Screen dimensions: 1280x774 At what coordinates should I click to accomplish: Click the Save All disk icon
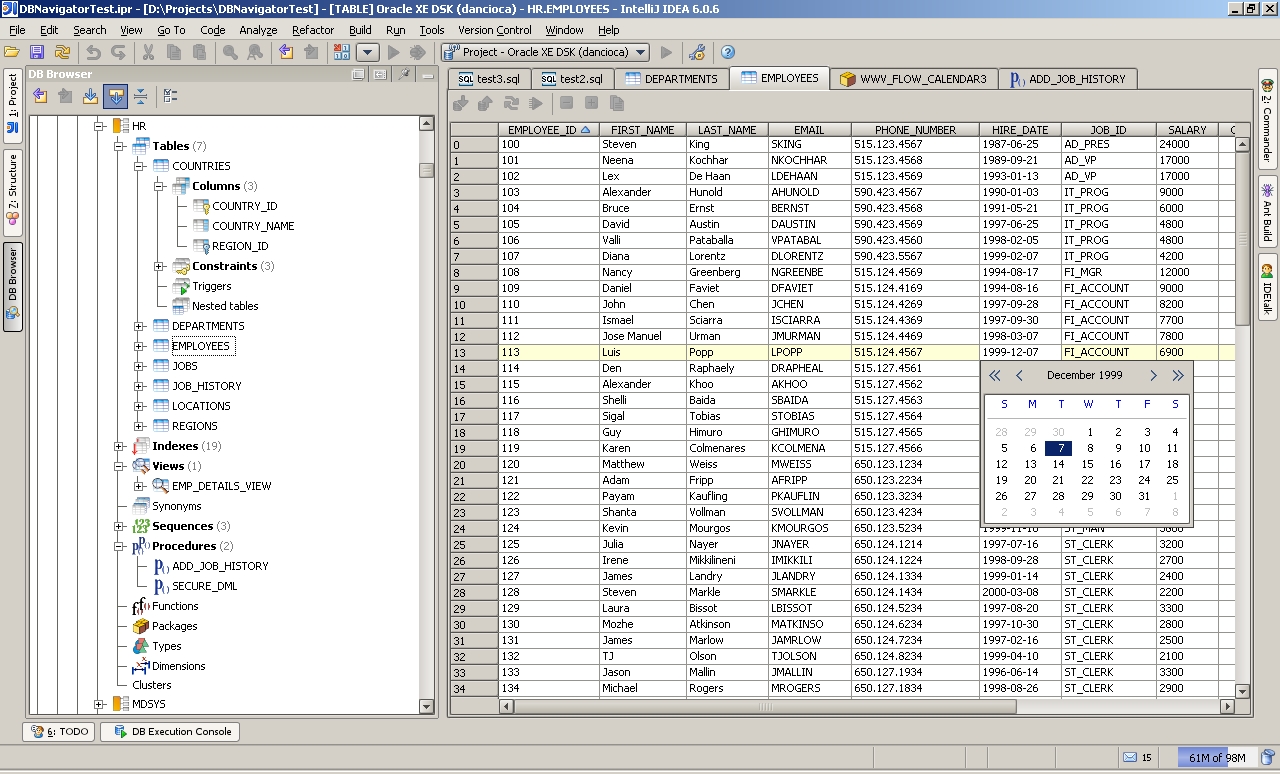tap(37, 52)
